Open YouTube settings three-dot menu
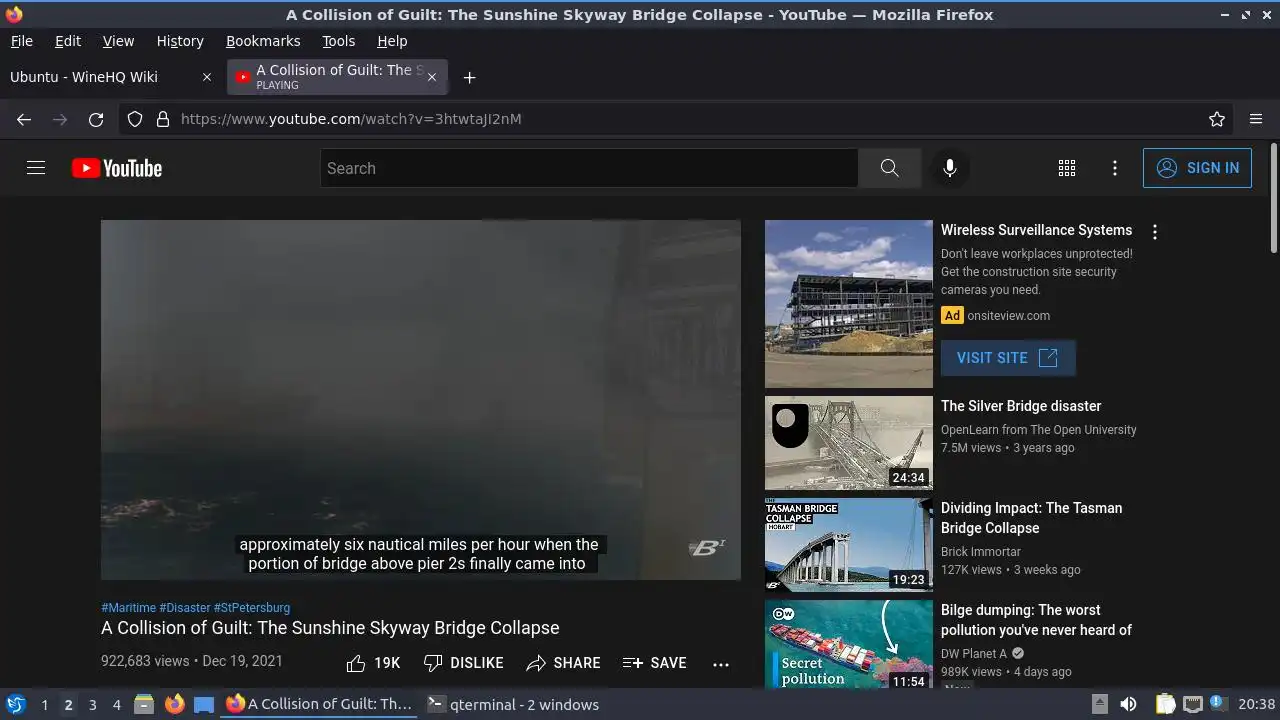Screen dimensions: 1280x720 tap(1115, 168)
